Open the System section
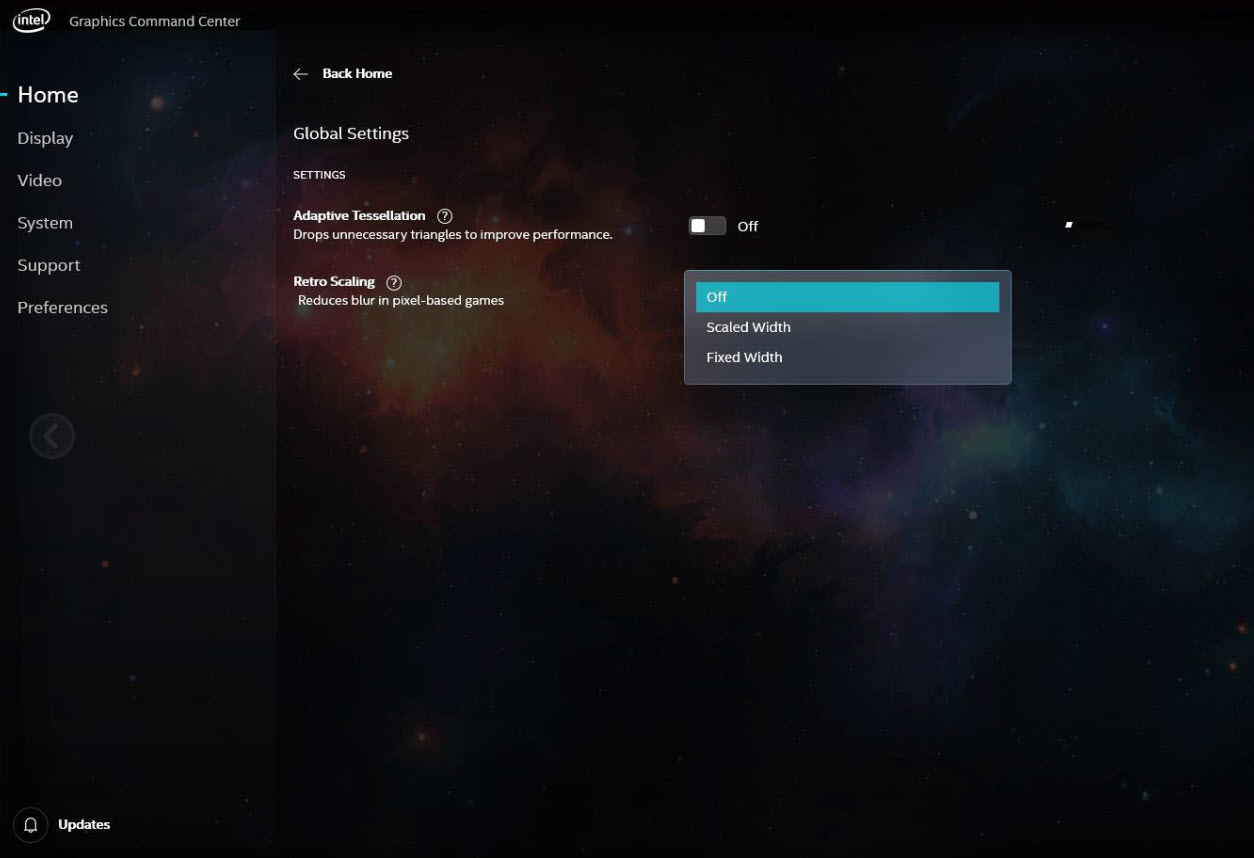 45,223
